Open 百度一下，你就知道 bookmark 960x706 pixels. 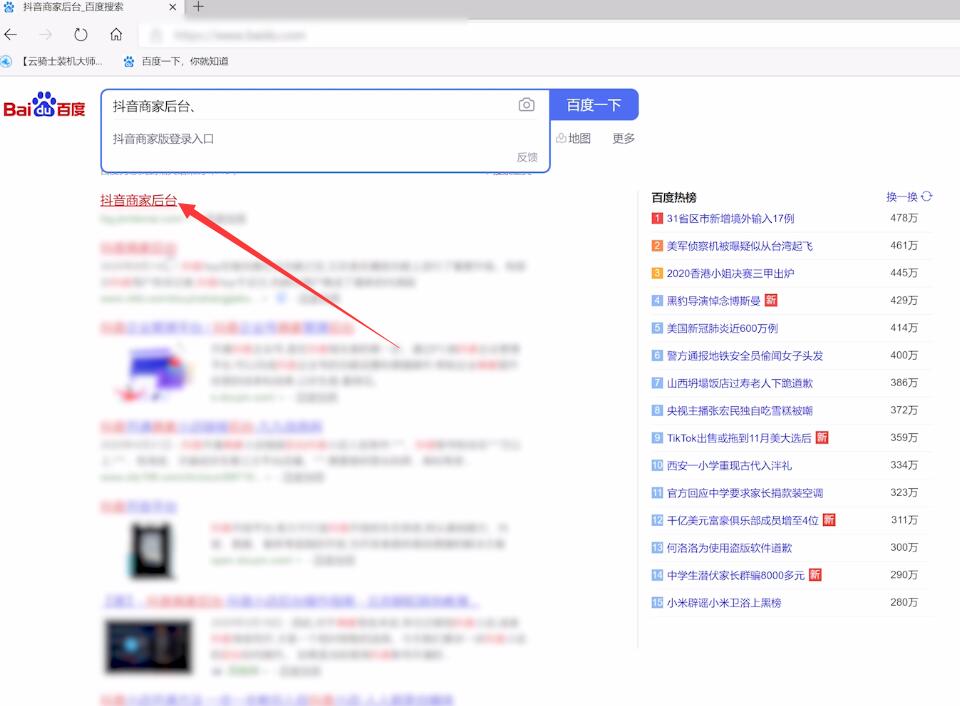point(176,61)
